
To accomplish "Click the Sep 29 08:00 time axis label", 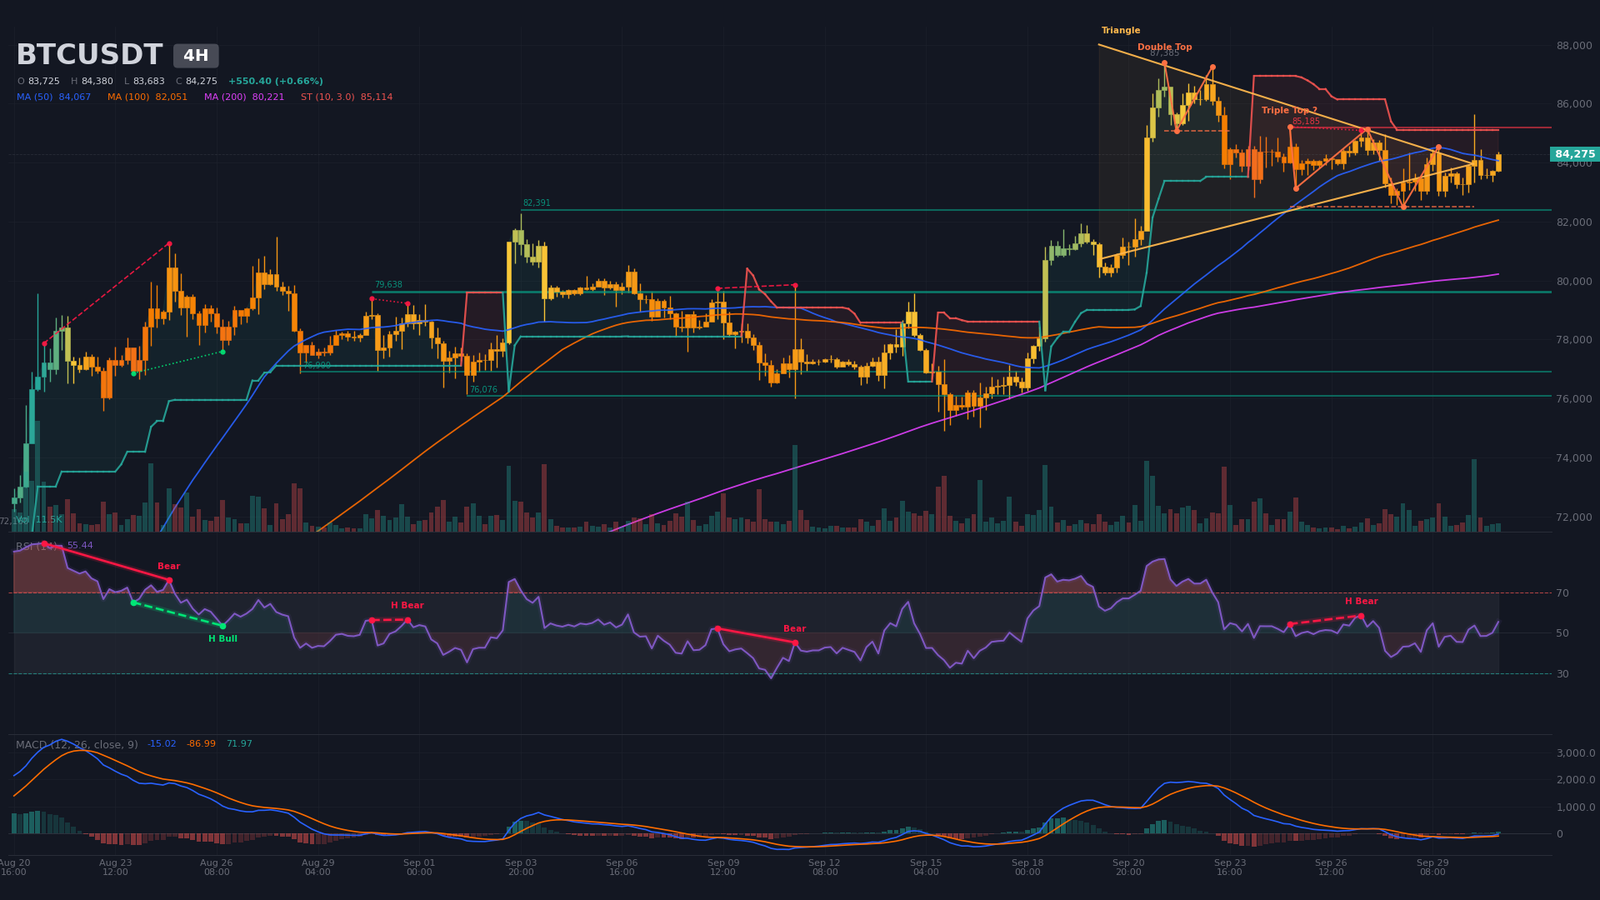I will point(1432,867).
